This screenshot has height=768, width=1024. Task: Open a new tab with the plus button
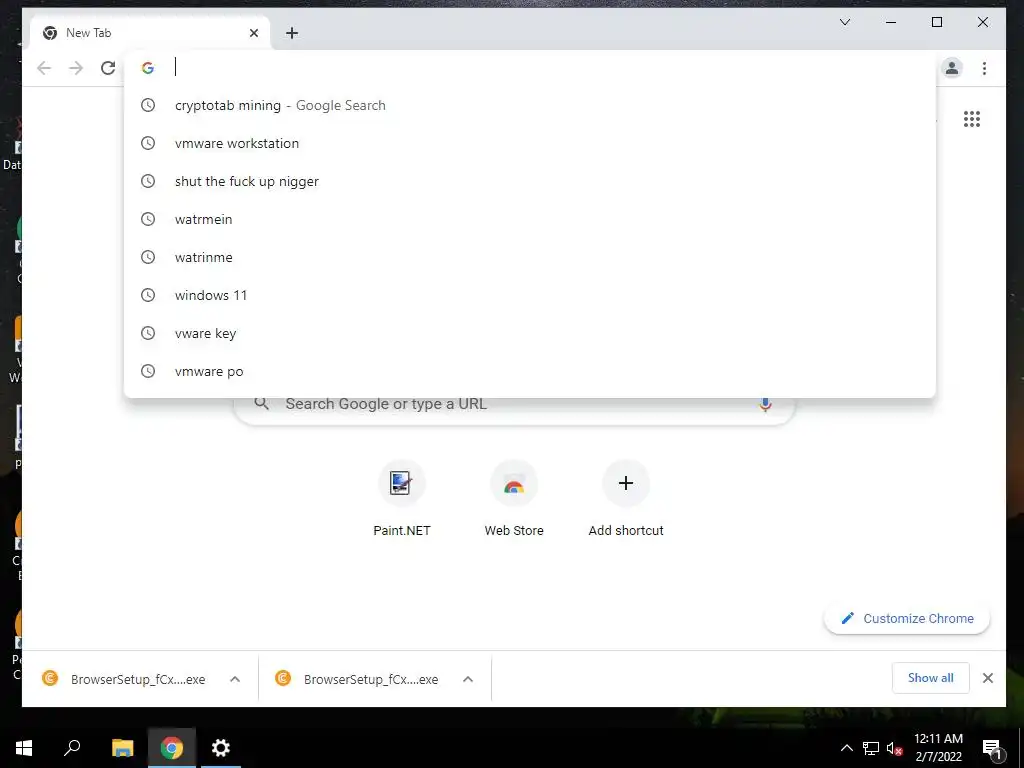tap(292, 33)
